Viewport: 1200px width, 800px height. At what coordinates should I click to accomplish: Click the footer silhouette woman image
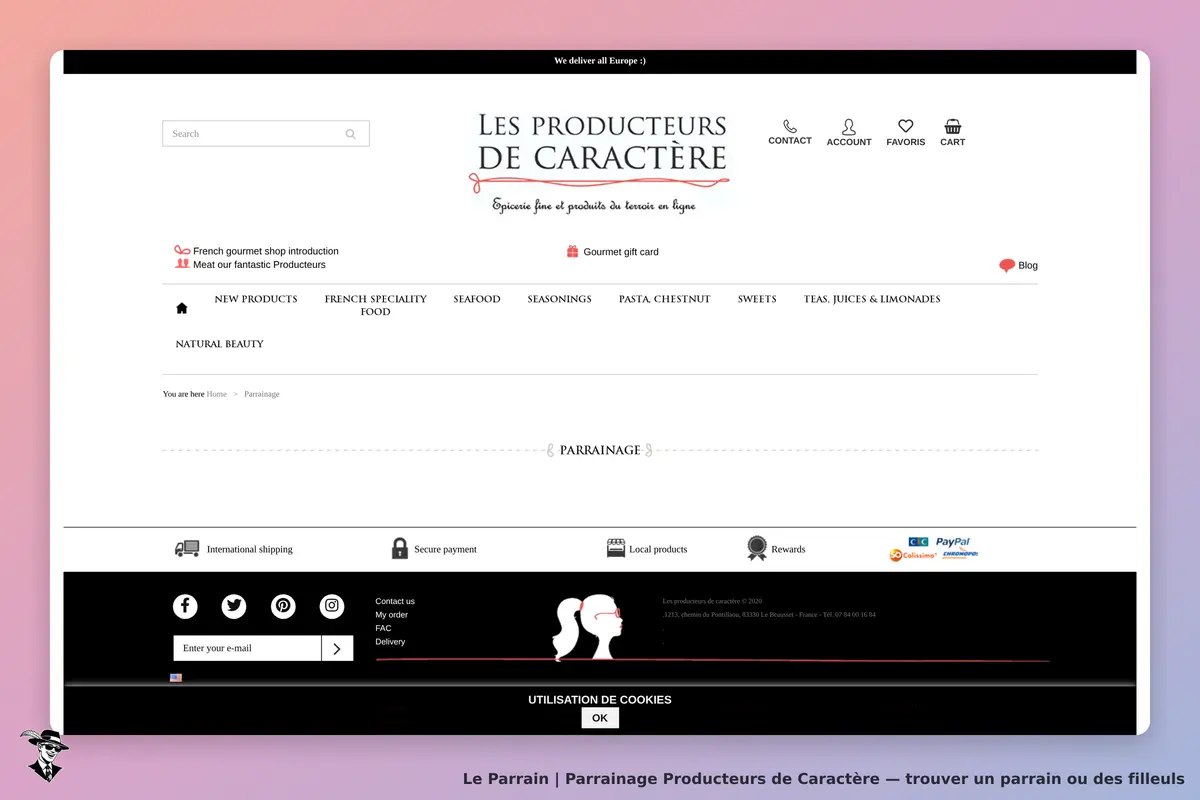pos(588,627)
